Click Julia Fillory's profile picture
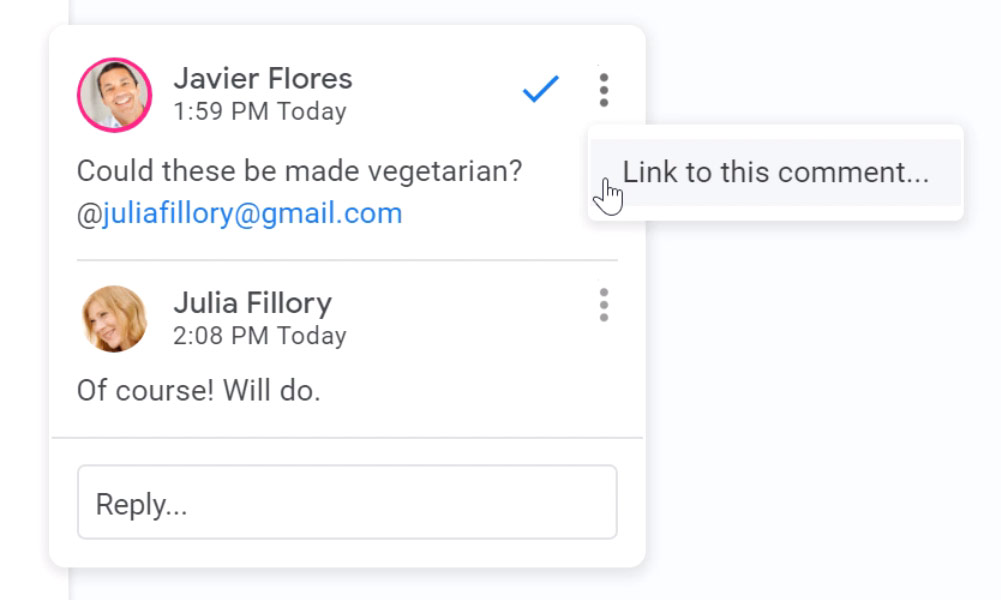Viewport: 1001px width, 600px height. coord(114,319)
